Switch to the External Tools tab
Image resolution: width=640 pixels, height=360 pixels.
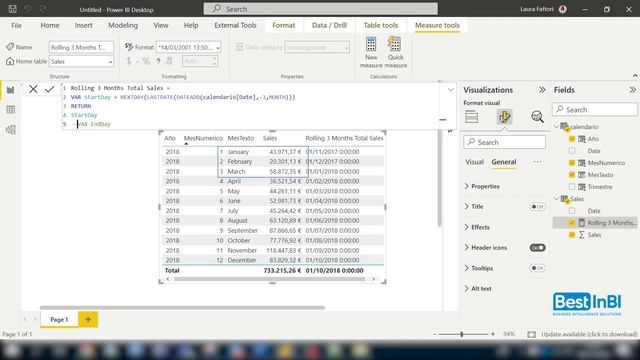[235, 25]
